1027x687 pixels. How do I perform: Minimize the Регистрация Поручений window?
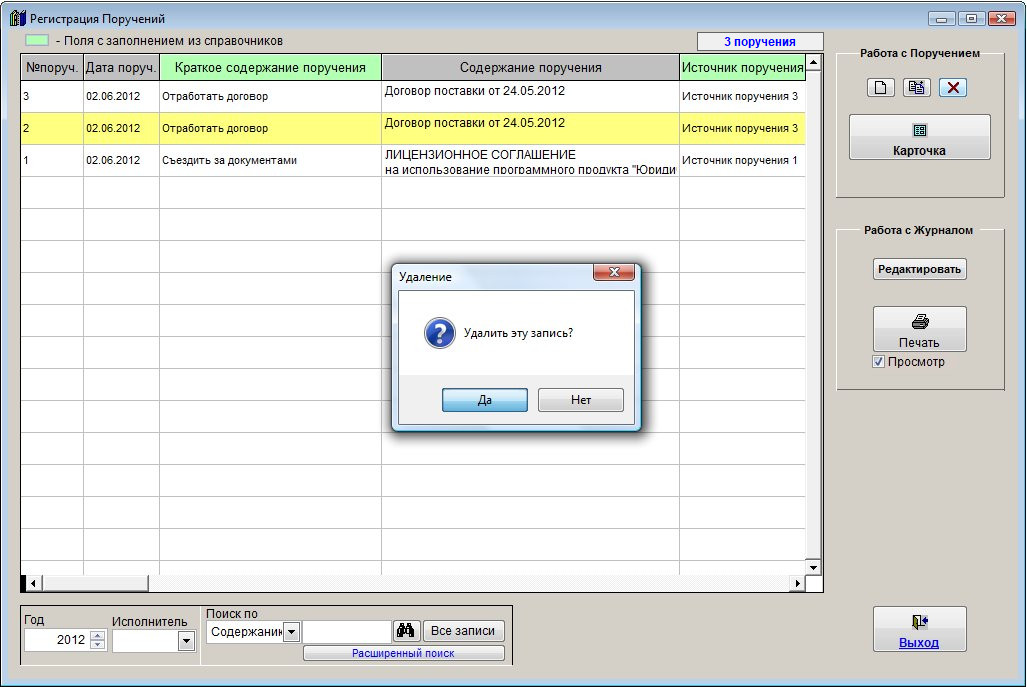(941, 18)
